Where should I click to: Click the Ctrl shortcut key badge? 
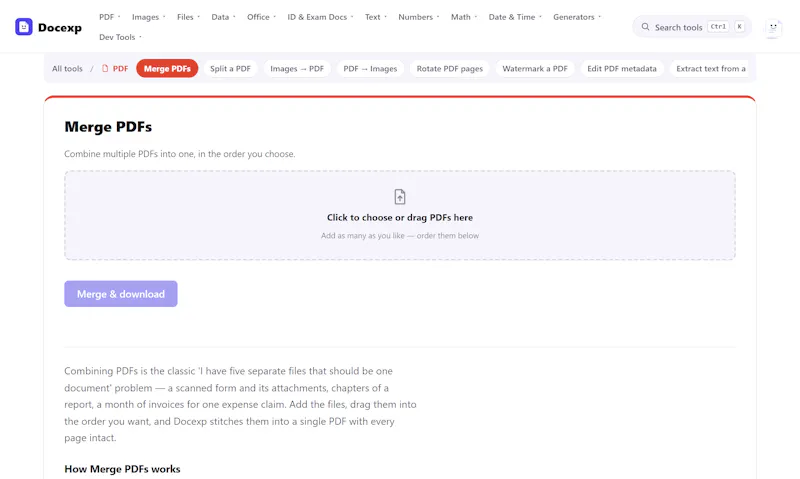718,27
